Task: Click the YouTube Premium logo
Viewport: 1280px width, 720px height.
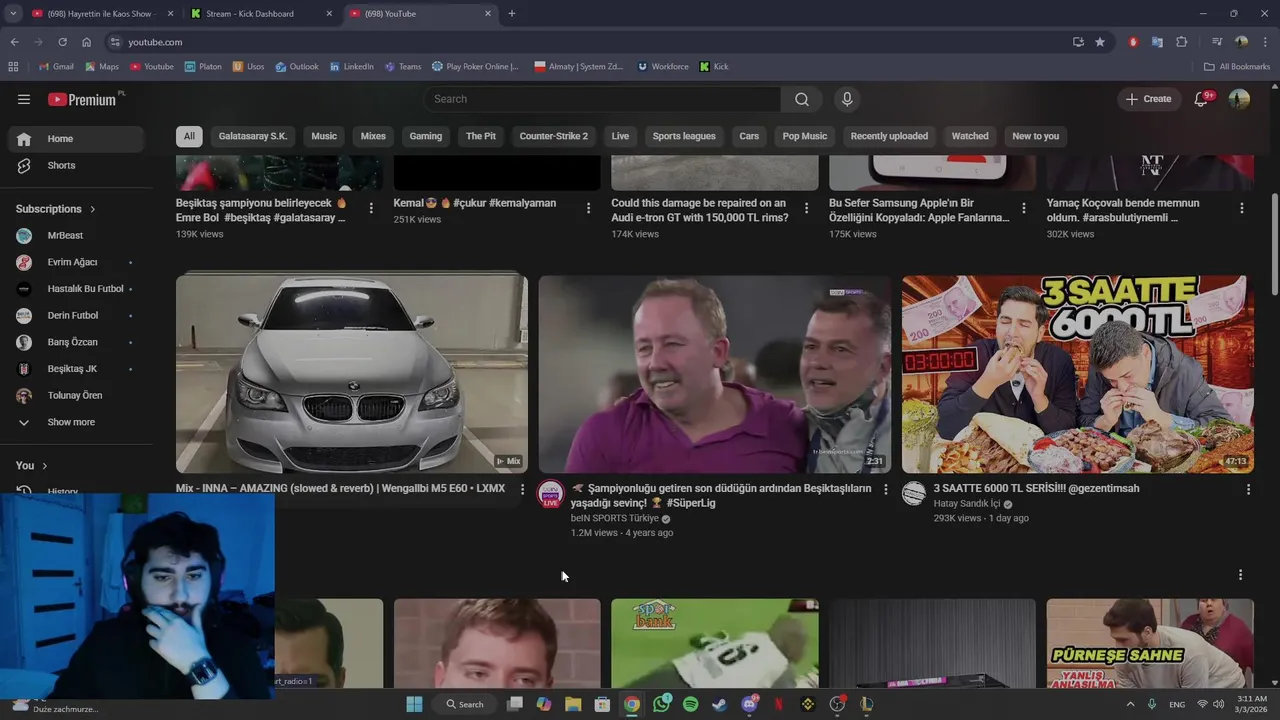Action: 84,99
